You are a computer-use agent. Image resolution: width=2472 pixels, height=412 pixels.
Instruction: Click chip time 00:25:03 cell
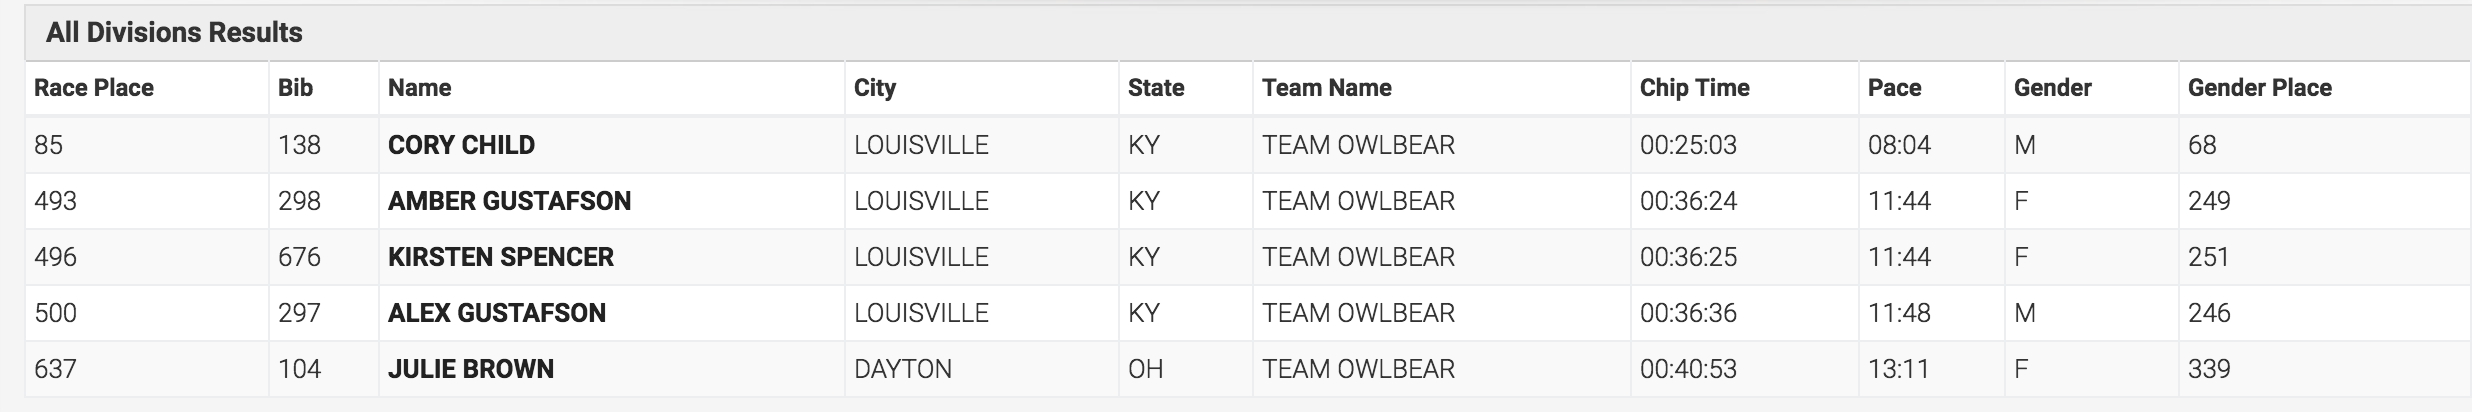pyautogui.click(x=1688, y=145)
